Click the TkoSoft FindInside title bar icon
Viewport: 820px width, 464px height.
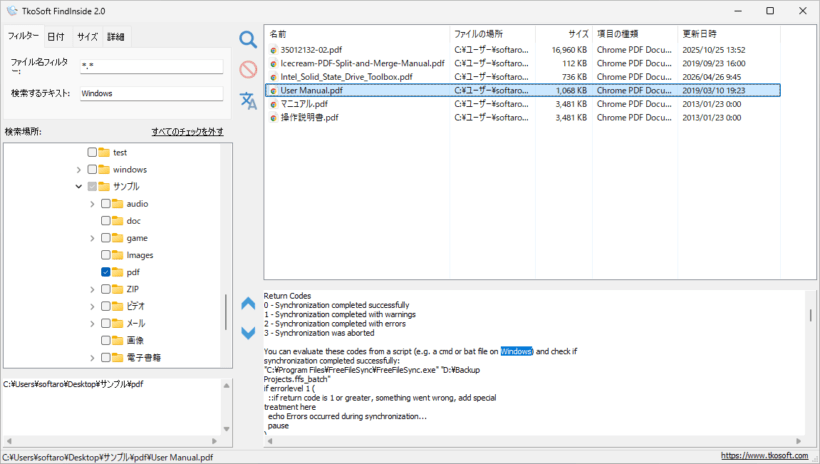tap(12, 11)
